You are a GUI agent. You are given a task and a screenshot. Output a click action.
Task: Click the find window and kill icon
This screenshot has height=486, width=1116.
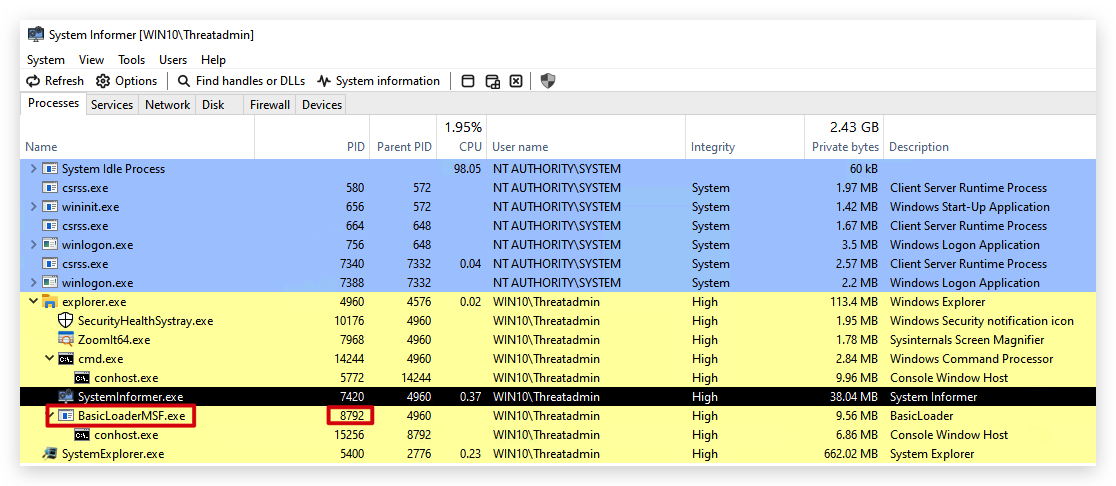coord(516,81)
